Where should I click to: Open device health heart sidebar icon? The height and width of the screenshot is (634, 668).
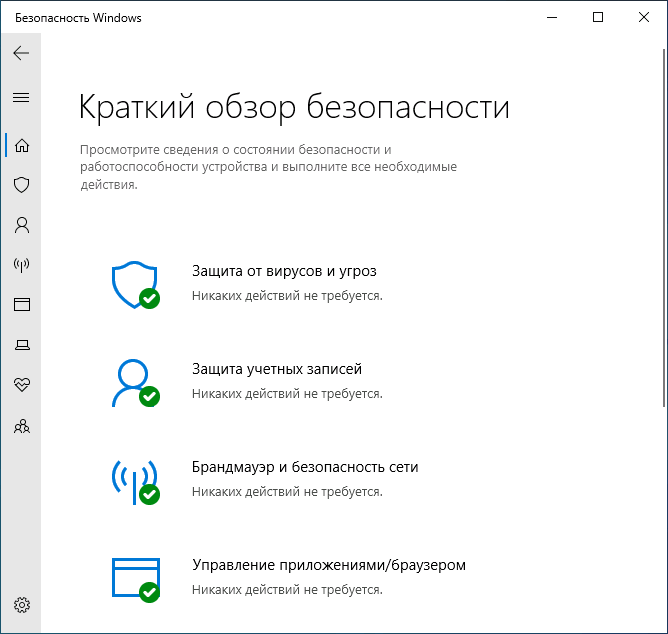pyautogui.click(x=22, y=385)
